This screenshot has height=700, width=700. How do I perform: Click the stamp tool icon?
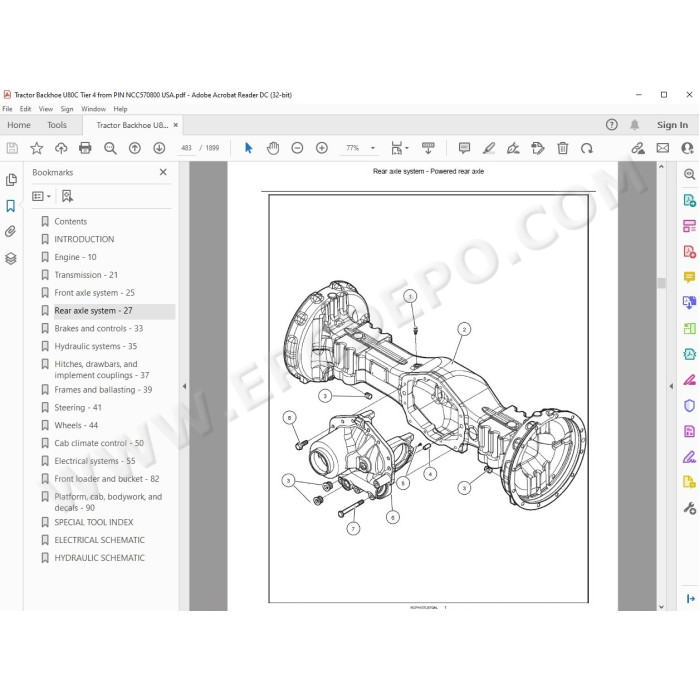pyautogui.click(x=538, y=148)
